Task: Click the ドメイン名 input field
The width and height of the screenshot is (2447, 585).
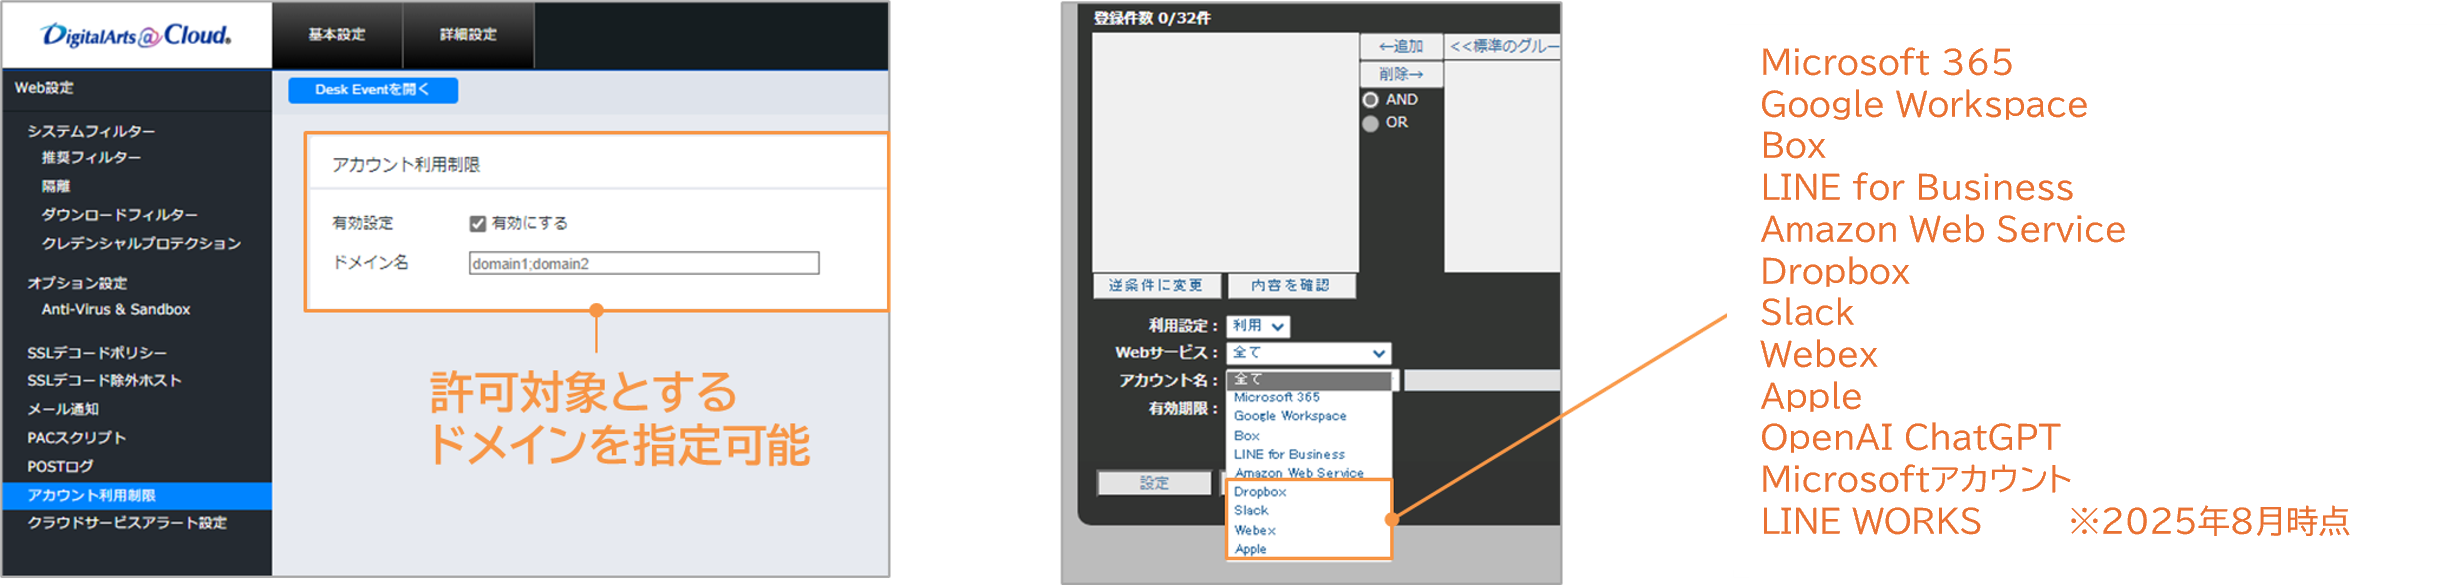Action: pos(643,263)
